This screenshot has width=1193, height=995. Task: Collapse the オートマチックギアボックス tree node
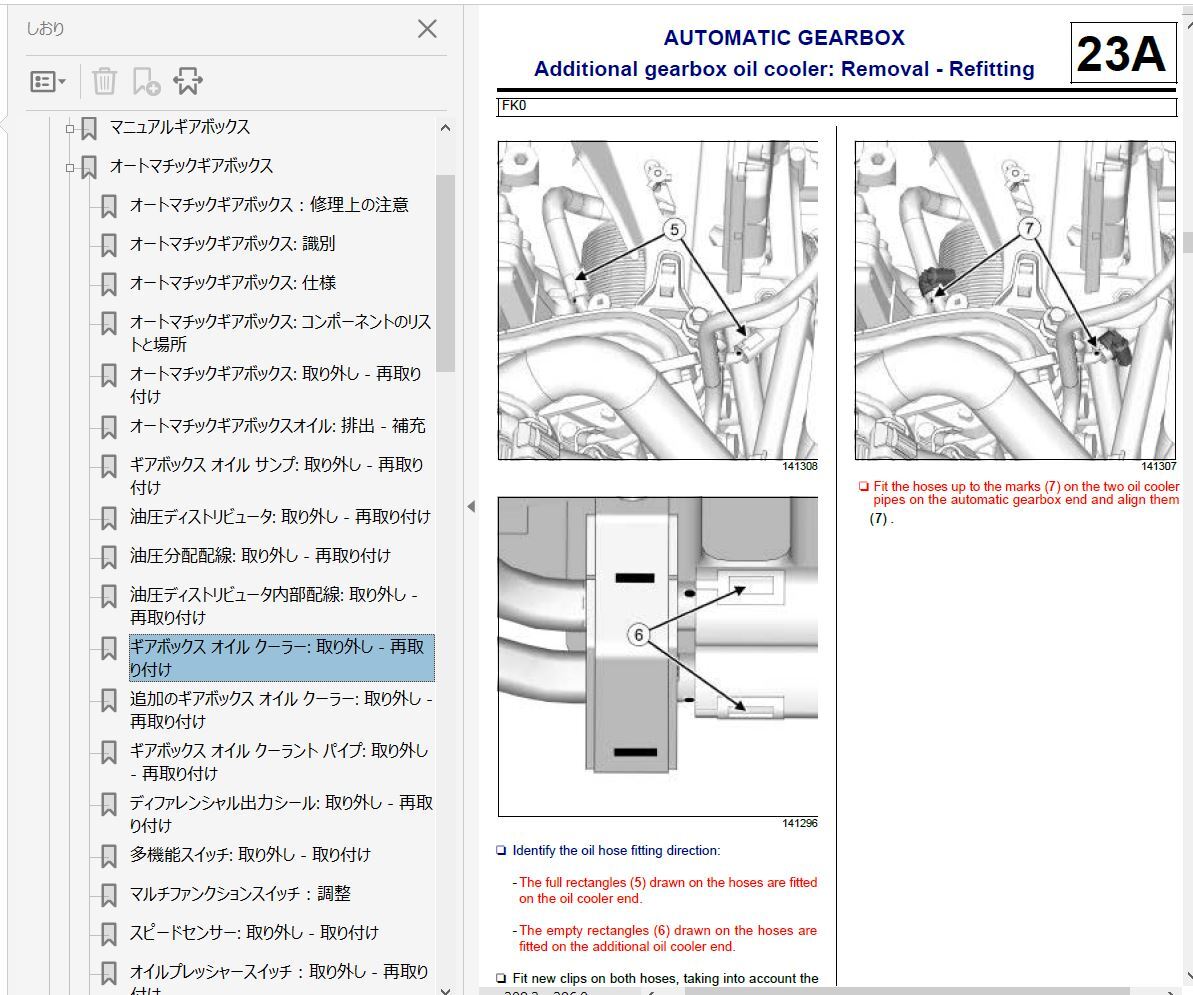pyautogui.click(x=70, y=167)
